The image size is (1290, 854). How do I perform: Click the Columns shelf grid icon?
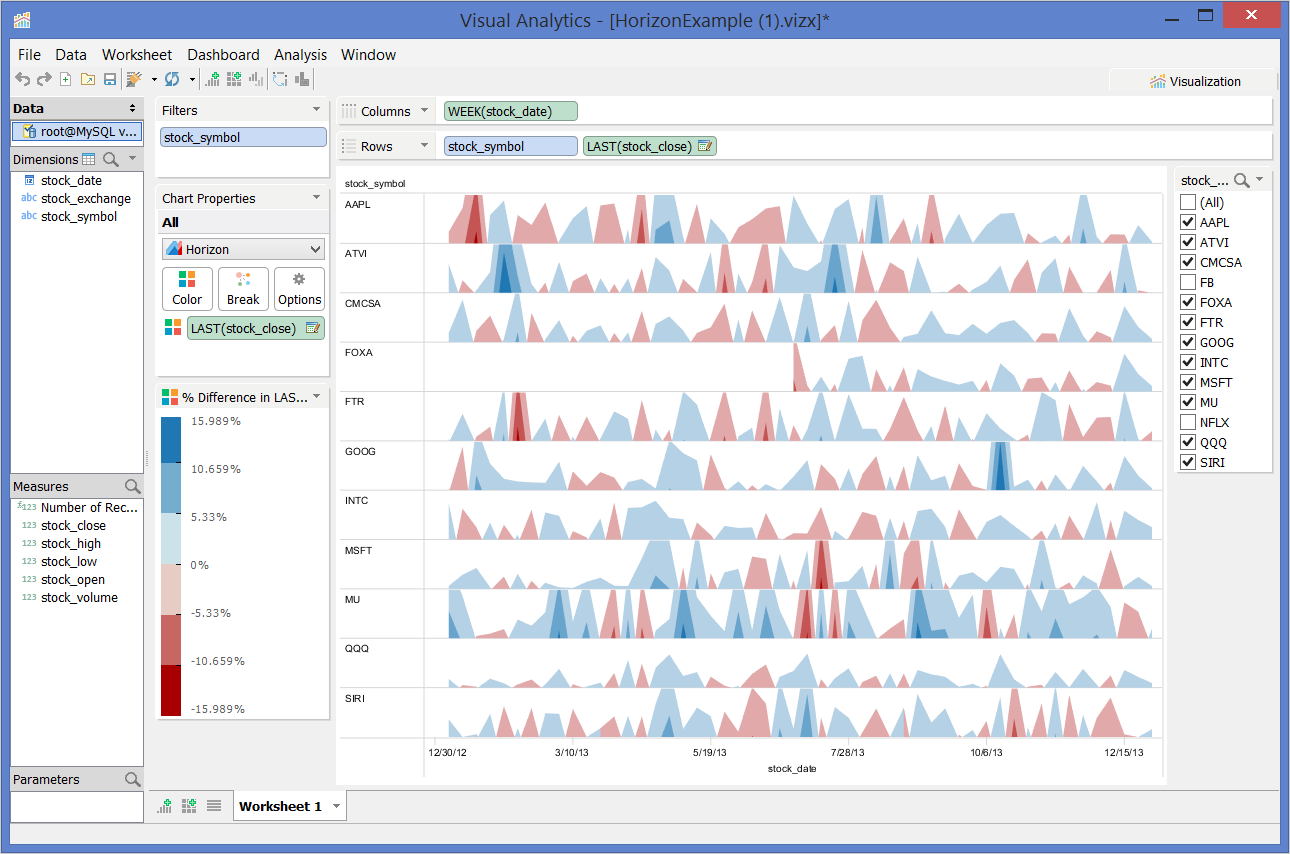coord(349,111)
